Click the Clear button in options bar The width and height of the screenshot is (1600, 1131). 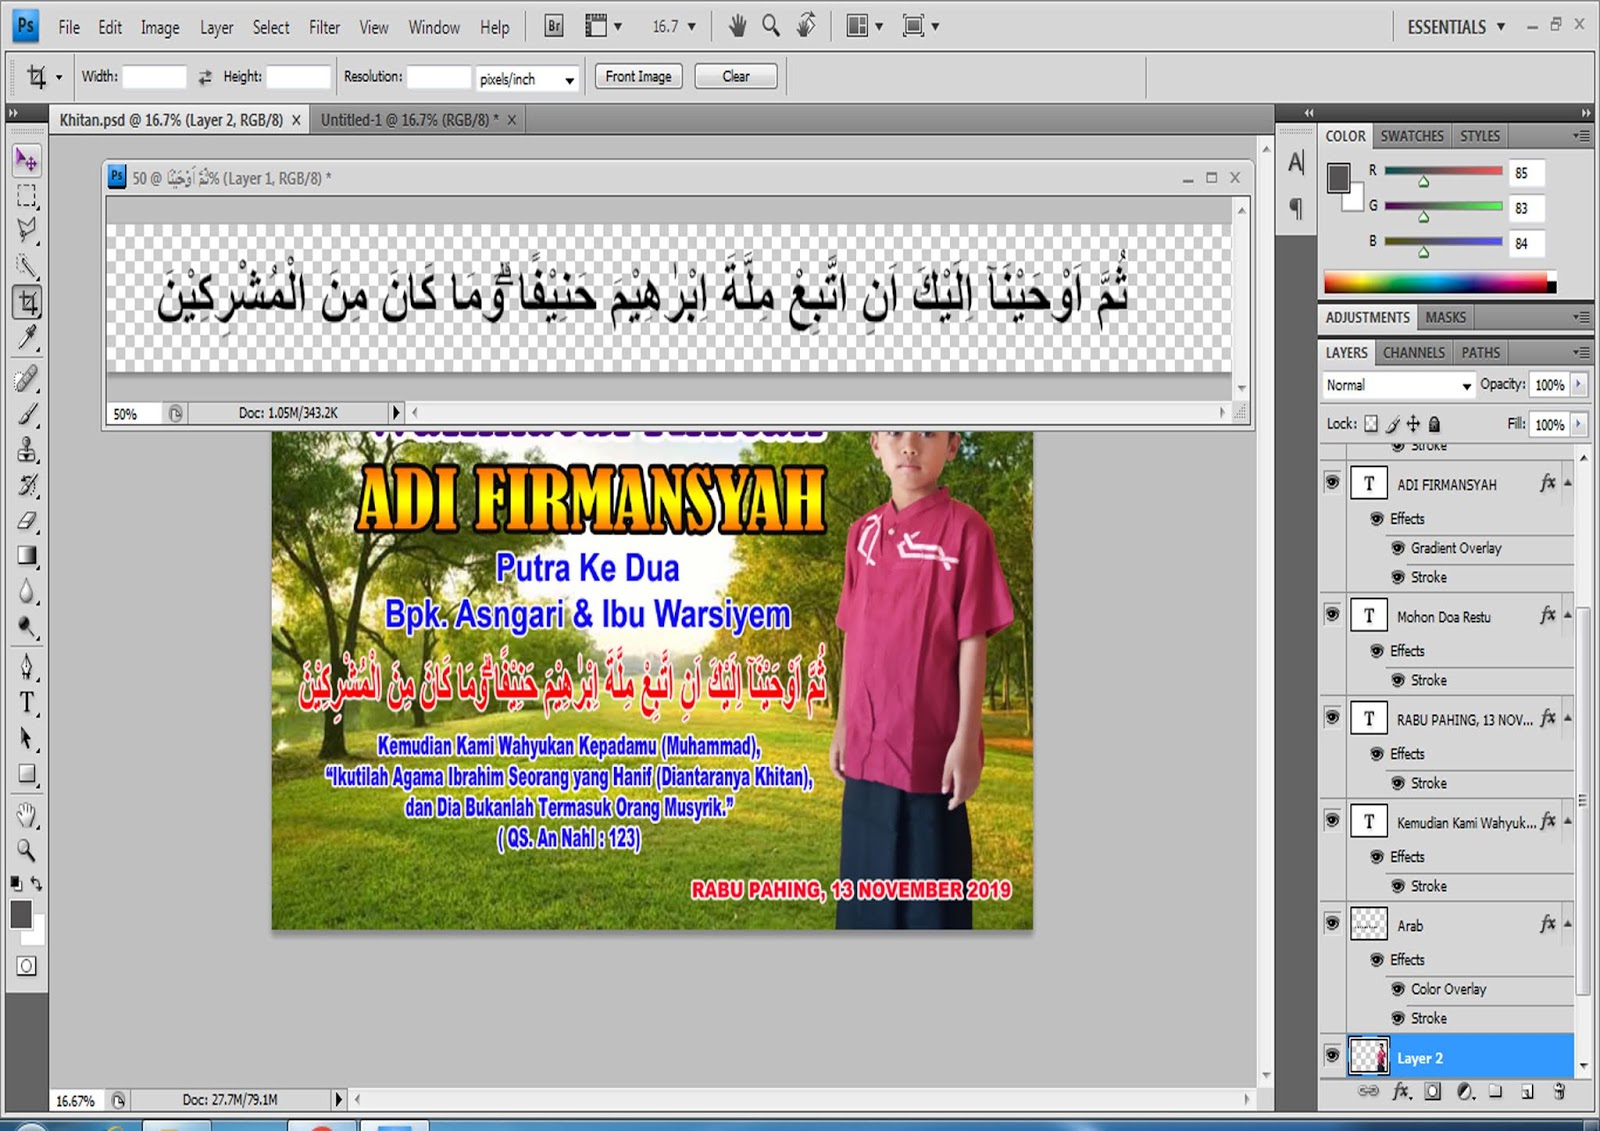[x=736, y=76]
